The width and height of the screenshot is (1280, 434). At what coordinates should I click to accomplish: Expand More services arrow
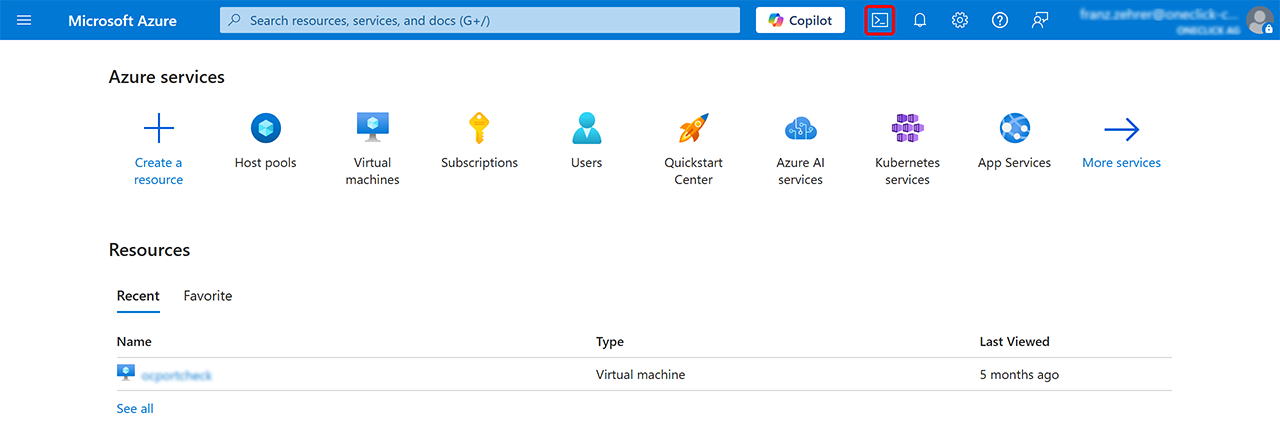pyautogui.click(x=1121, y=129)
